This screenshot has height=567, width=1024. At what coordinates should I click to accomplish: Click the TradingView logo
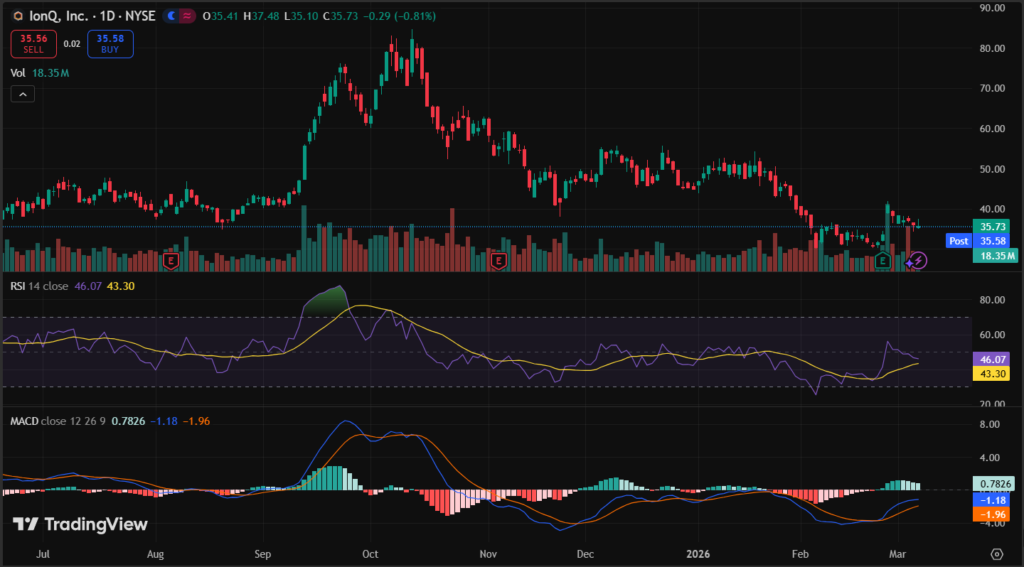pyautogui.click(x=80, y=524)
